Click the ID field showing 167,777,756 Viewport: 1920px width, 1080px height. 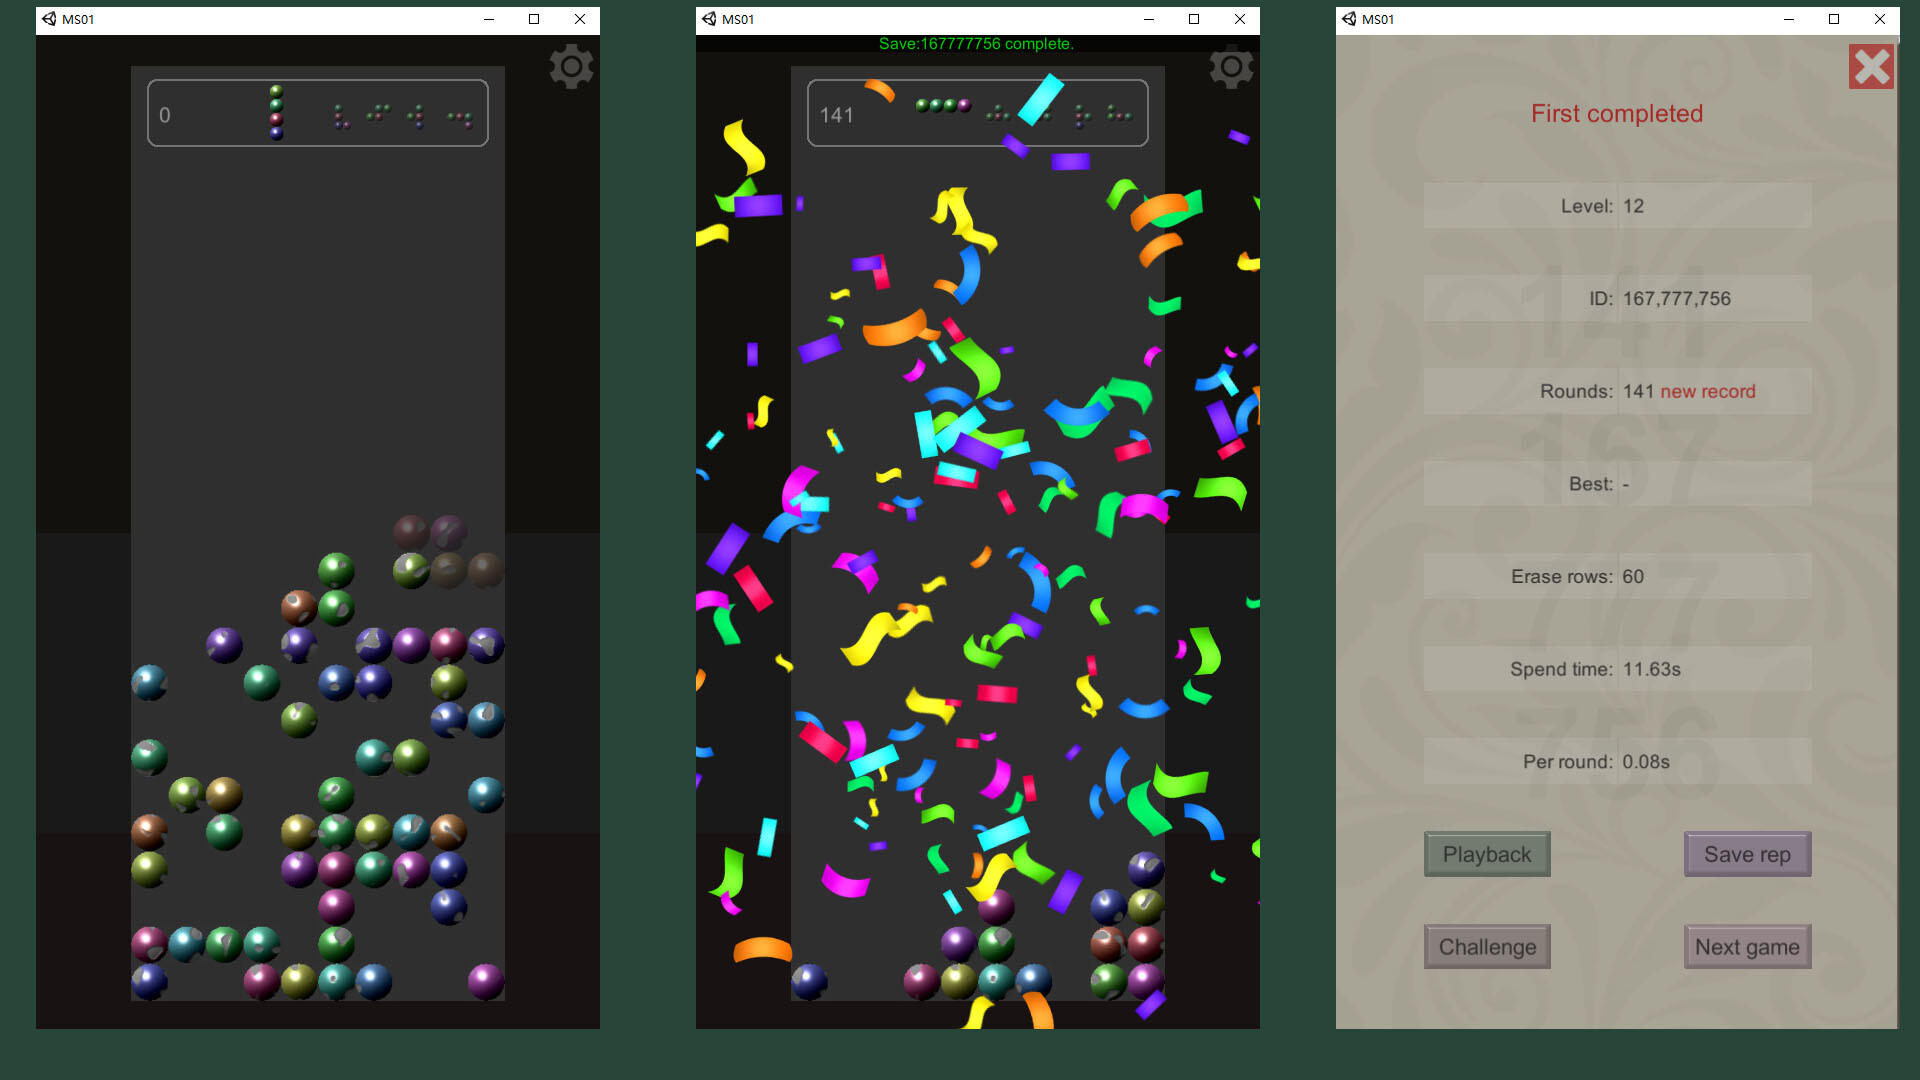1617,298
